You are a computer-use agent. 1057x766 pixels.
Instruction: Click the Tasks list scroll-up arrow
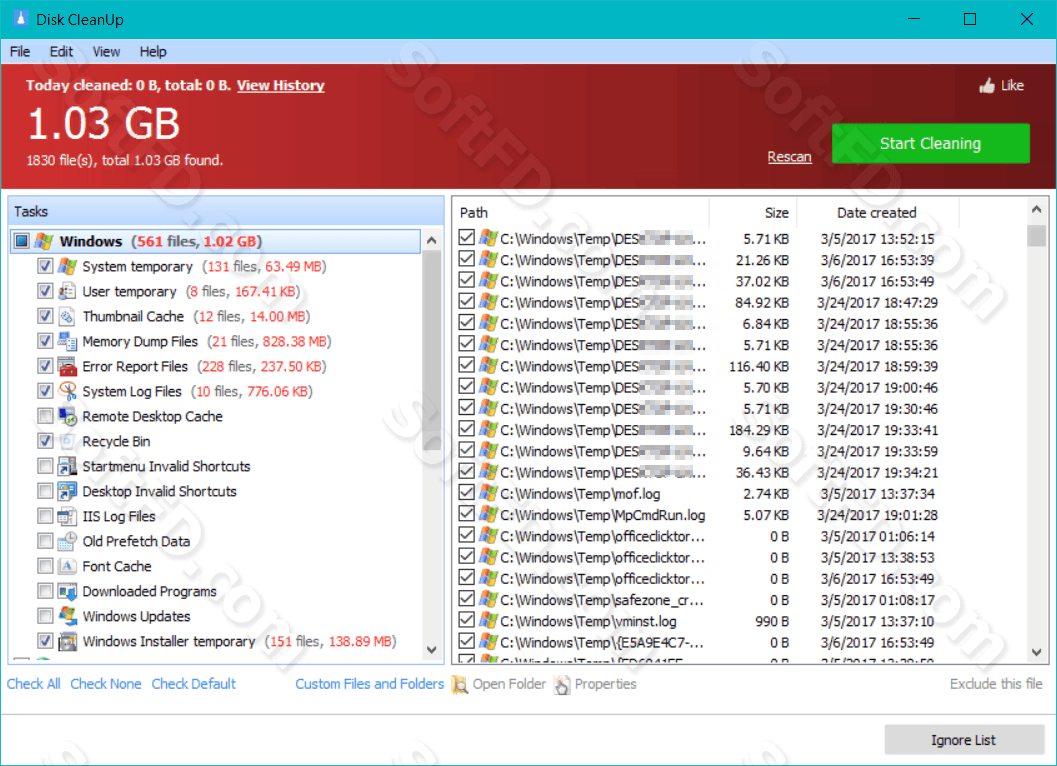coord(432,240)
